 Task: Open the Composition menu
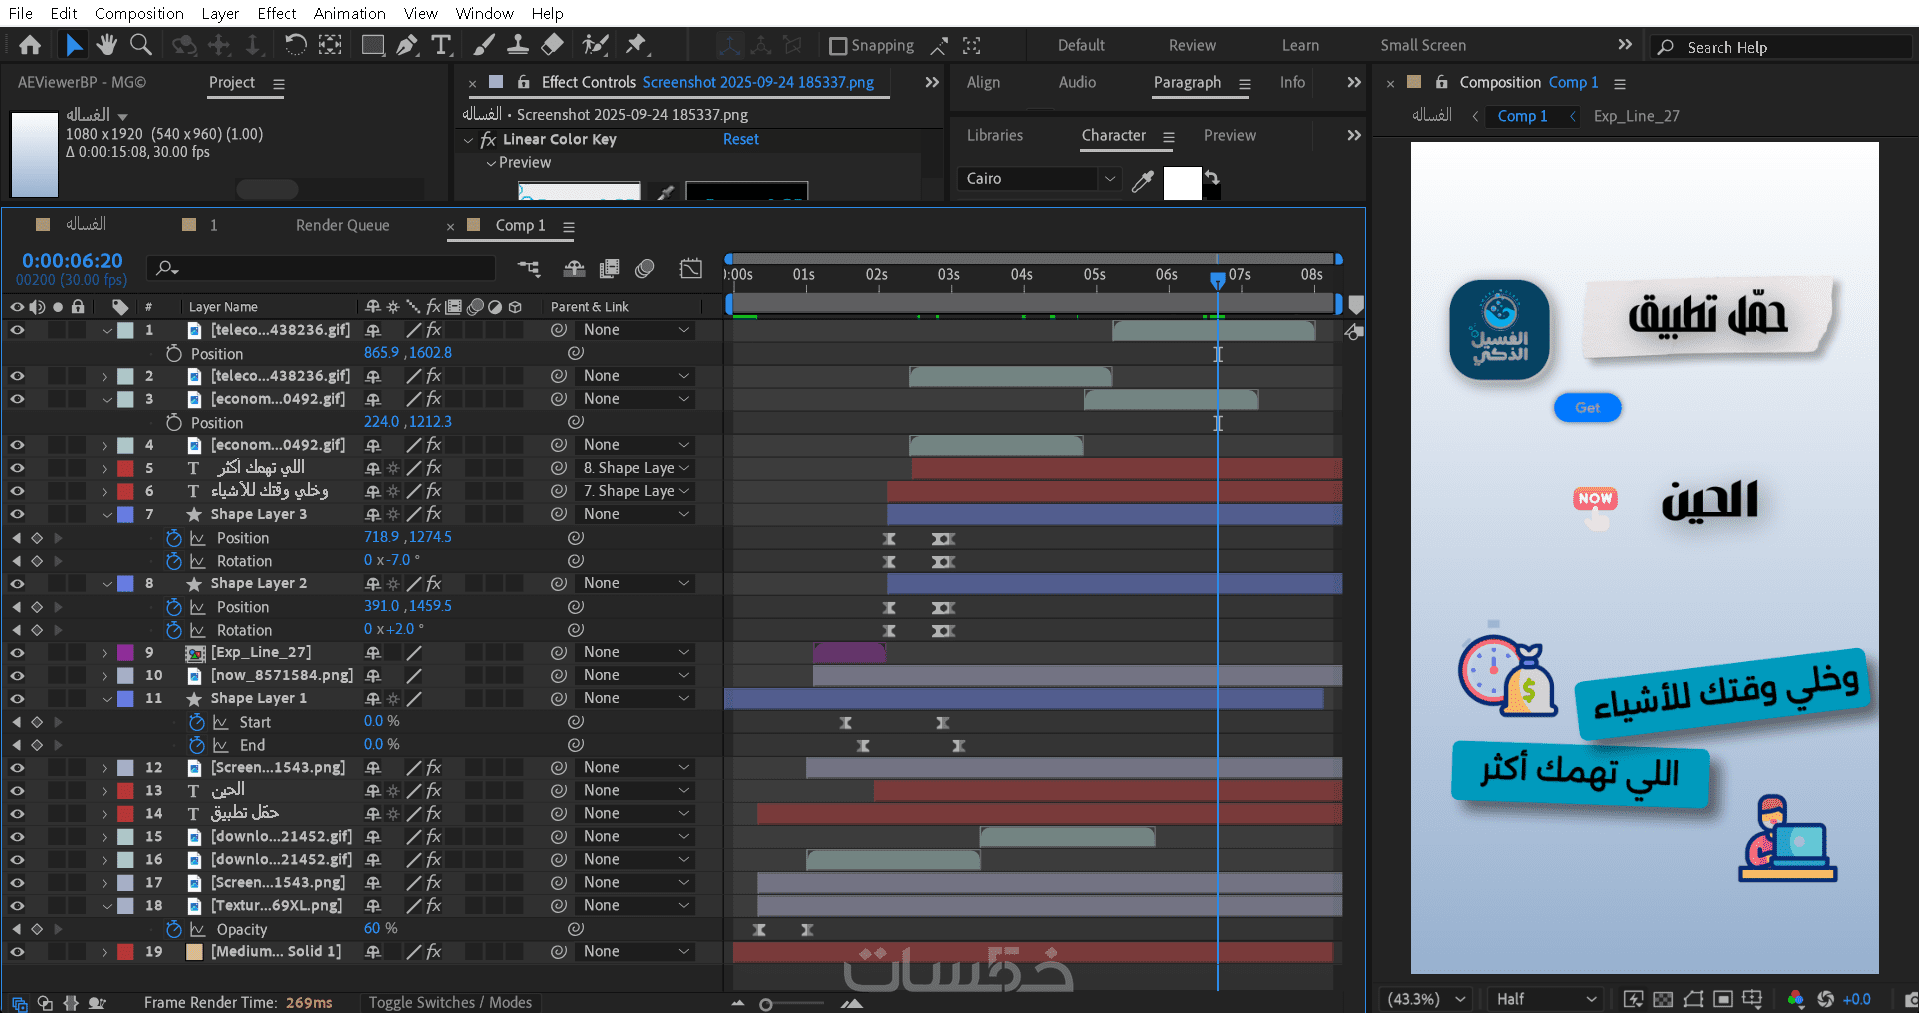(139, 13)
